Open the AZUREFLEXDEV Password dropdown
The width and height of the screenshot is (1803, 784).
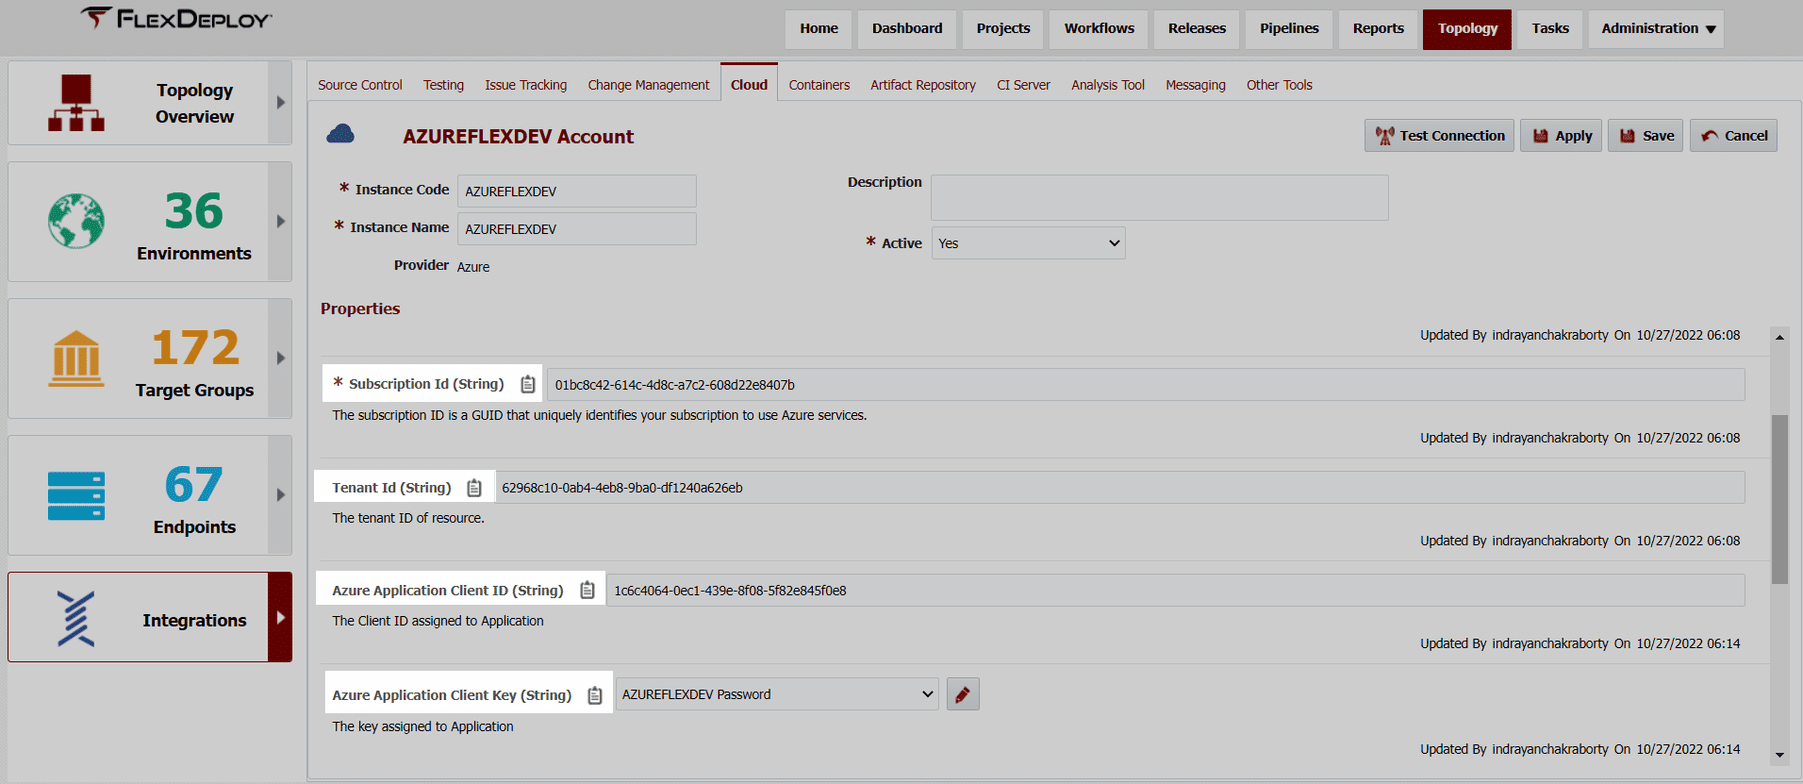coord(777,694)
